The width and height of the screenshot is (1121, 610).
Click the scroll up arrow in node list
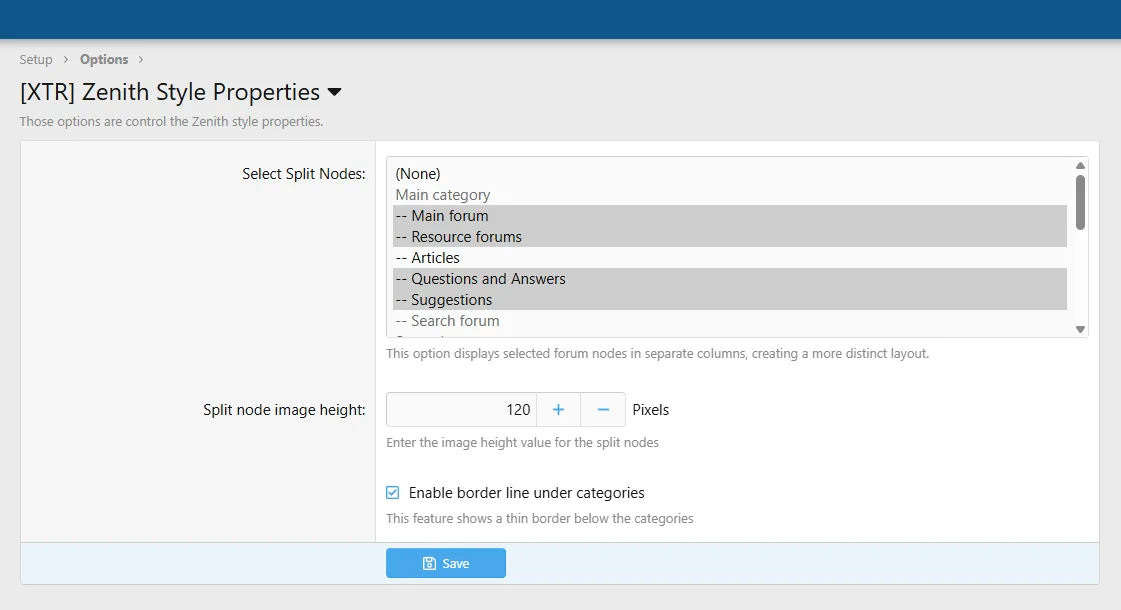1080,165
